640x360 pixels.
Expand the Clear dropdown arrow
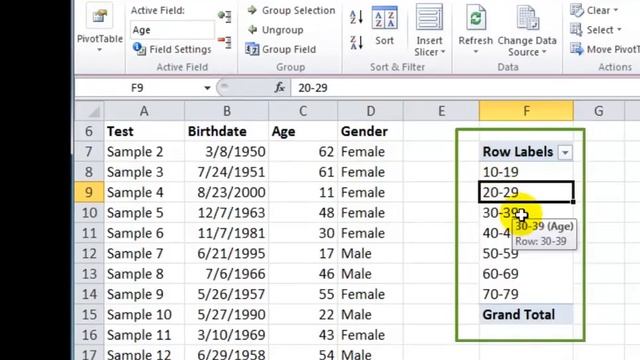616,10
